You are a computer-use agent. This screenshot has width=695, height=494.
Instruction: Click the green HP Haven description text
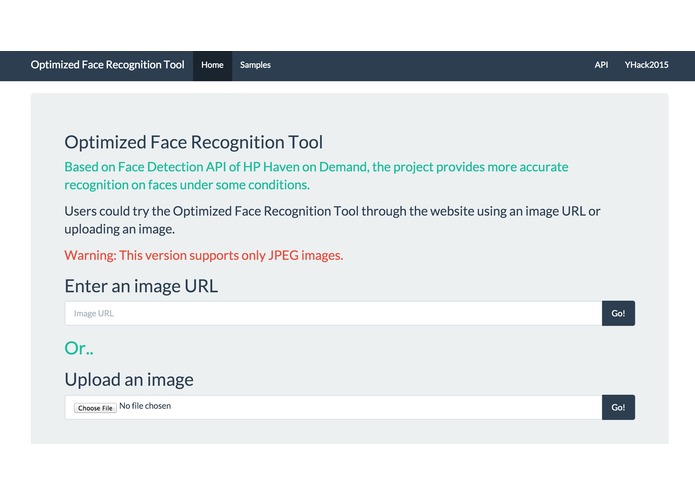click(316, 176)
